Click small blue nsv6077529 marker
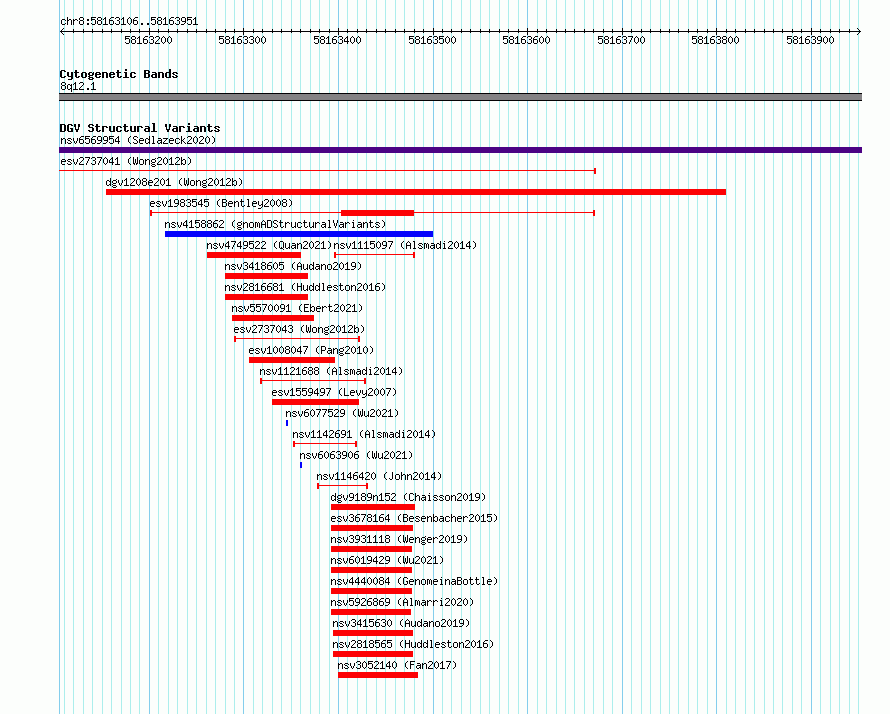 (x=287, y=423)
